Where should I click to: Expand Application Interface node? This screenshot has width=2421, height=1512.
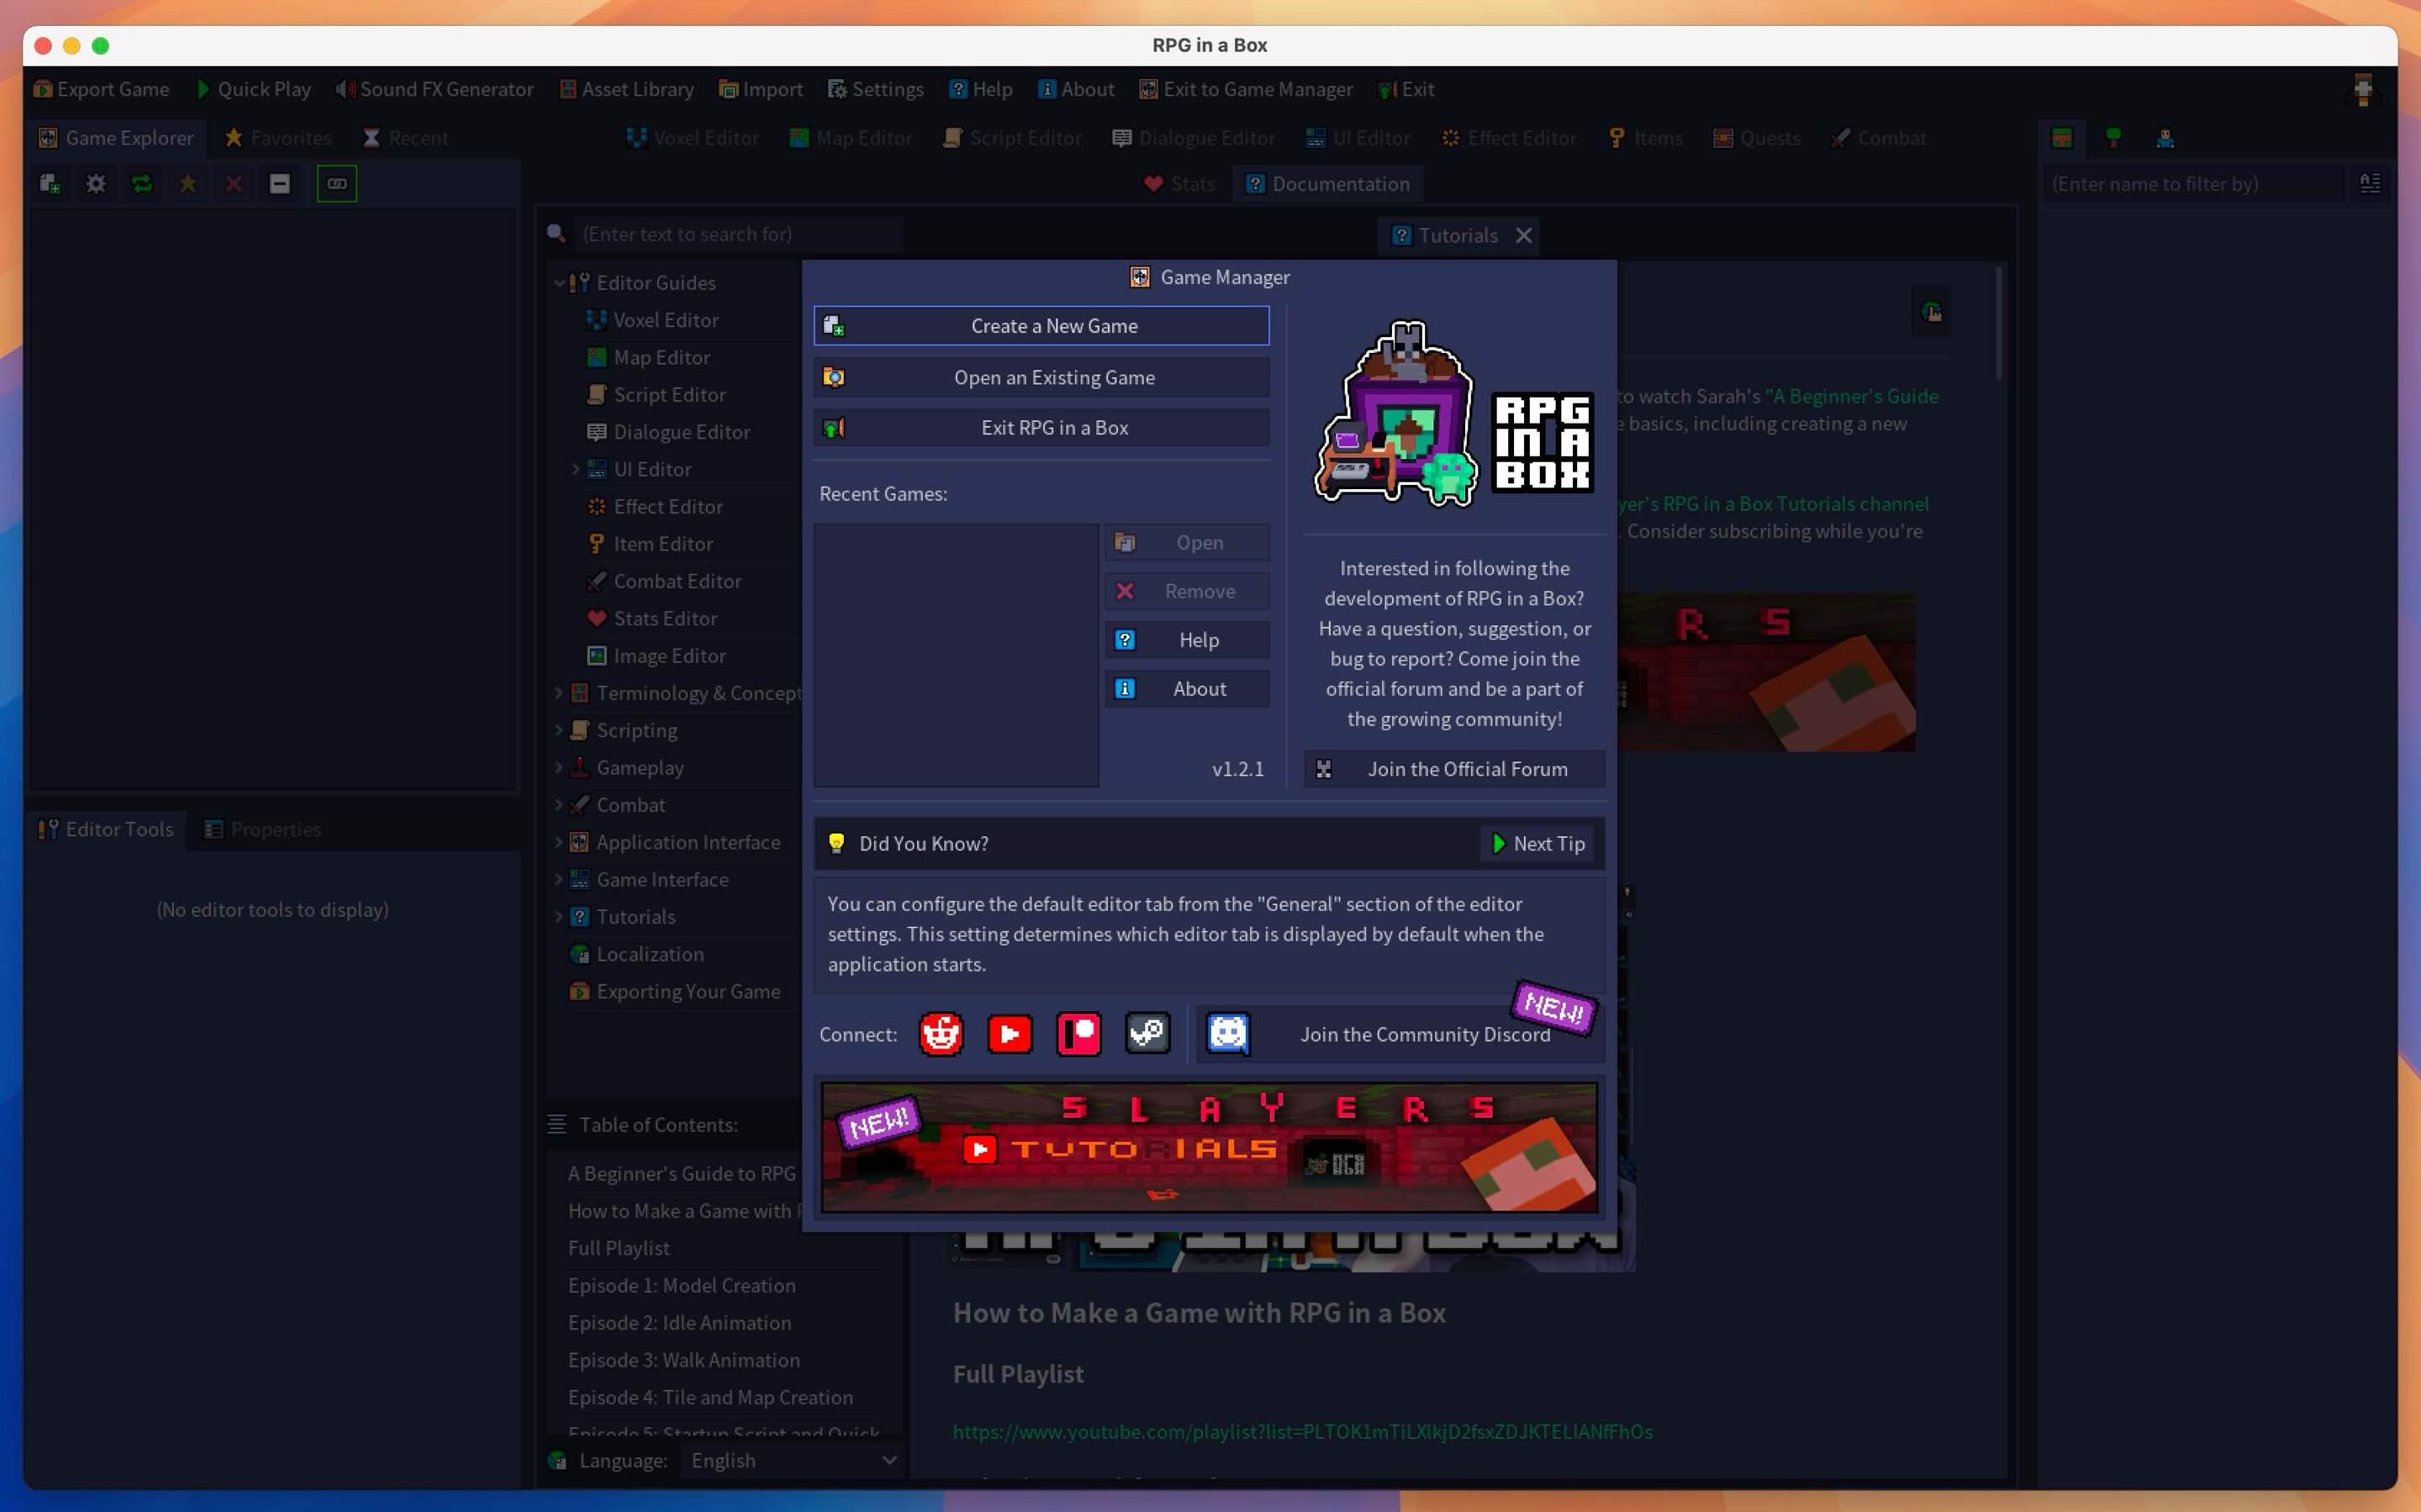pos(559,842)
